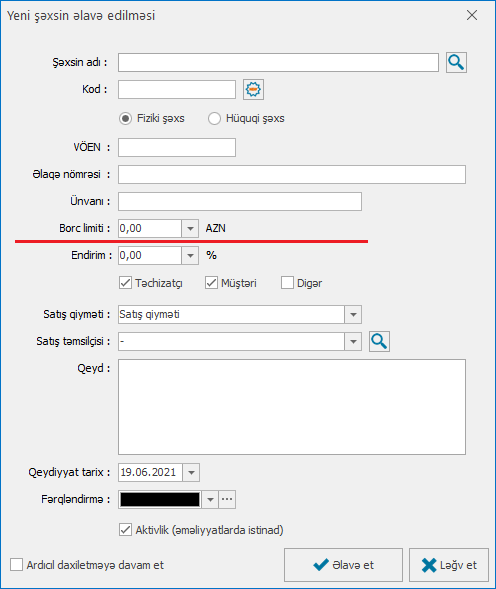Open the Endirim percentage dropdown
The width and height of the screenshot is (496, 589).
click(190, 255)
